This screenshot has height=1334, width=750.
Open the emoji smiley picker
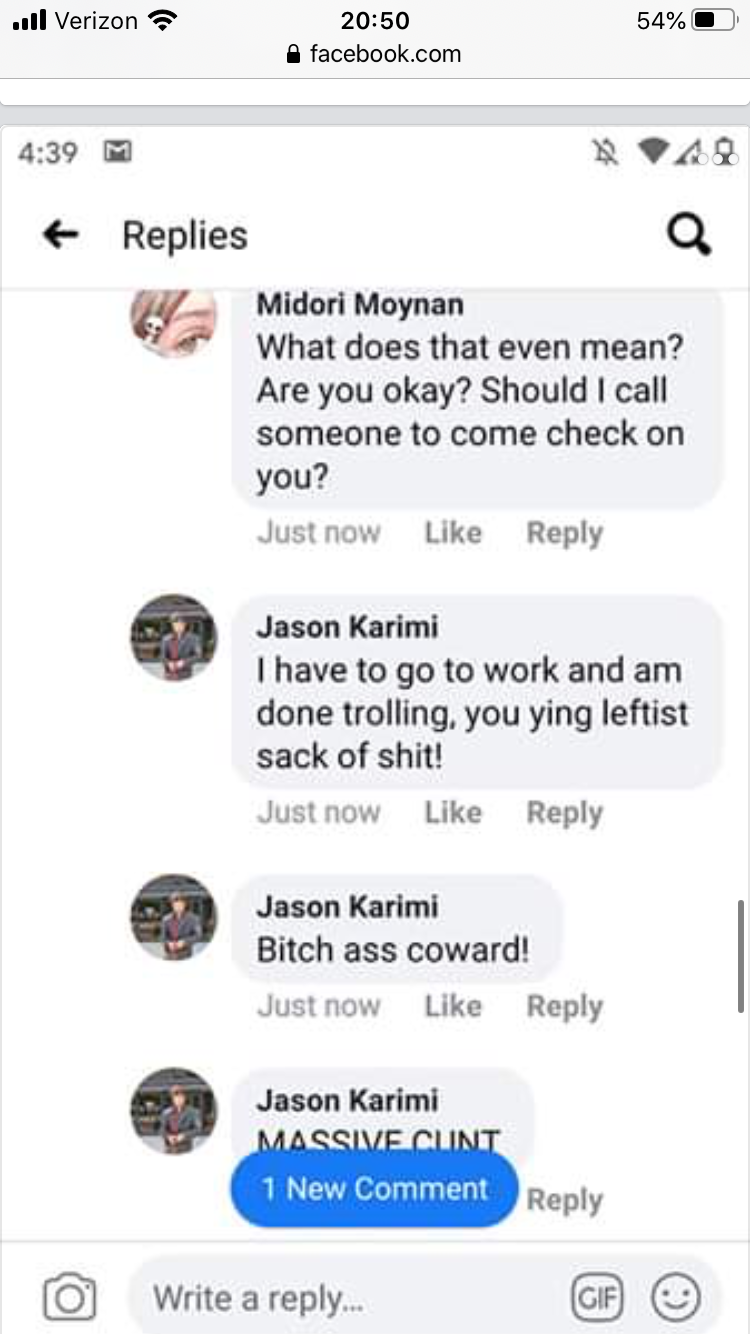(675, 1298)
